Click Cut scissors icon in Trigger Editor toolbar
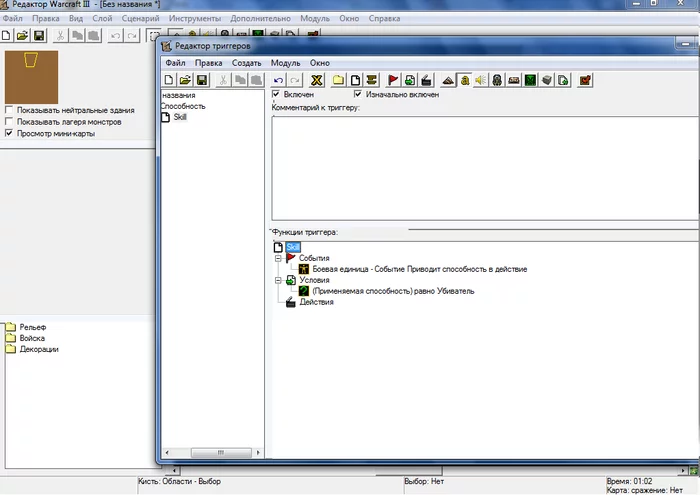Screen dimensions: 700x495 pyautogui.click(x=223, y=80)
